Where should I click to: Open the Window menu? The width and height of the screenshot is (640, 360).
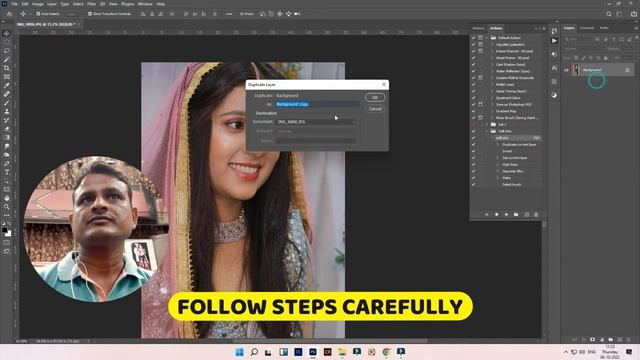pos(145,4)
